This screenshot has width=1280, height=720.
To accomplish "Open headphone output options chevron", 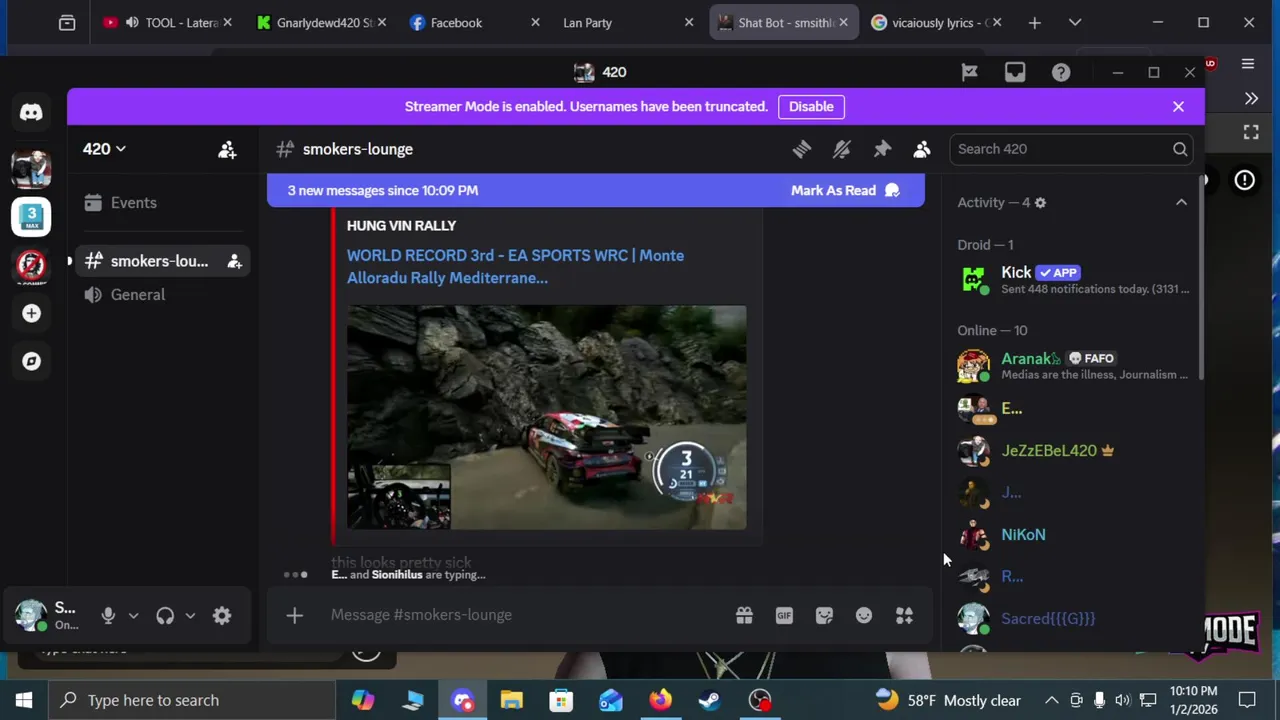I will point(190,616).
